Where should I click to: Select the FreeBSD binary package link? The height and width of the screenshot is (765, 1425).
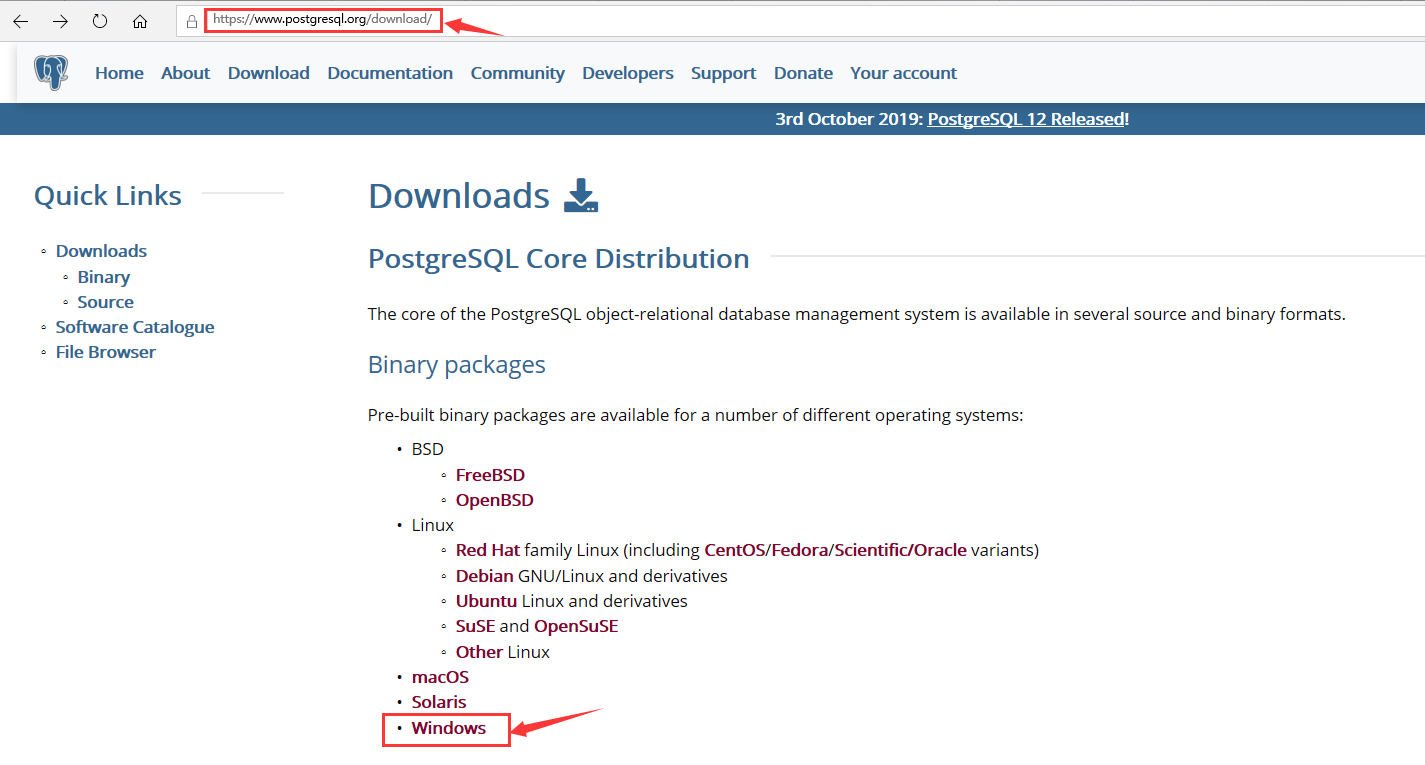pyautogui.click(x=490, y=475)
